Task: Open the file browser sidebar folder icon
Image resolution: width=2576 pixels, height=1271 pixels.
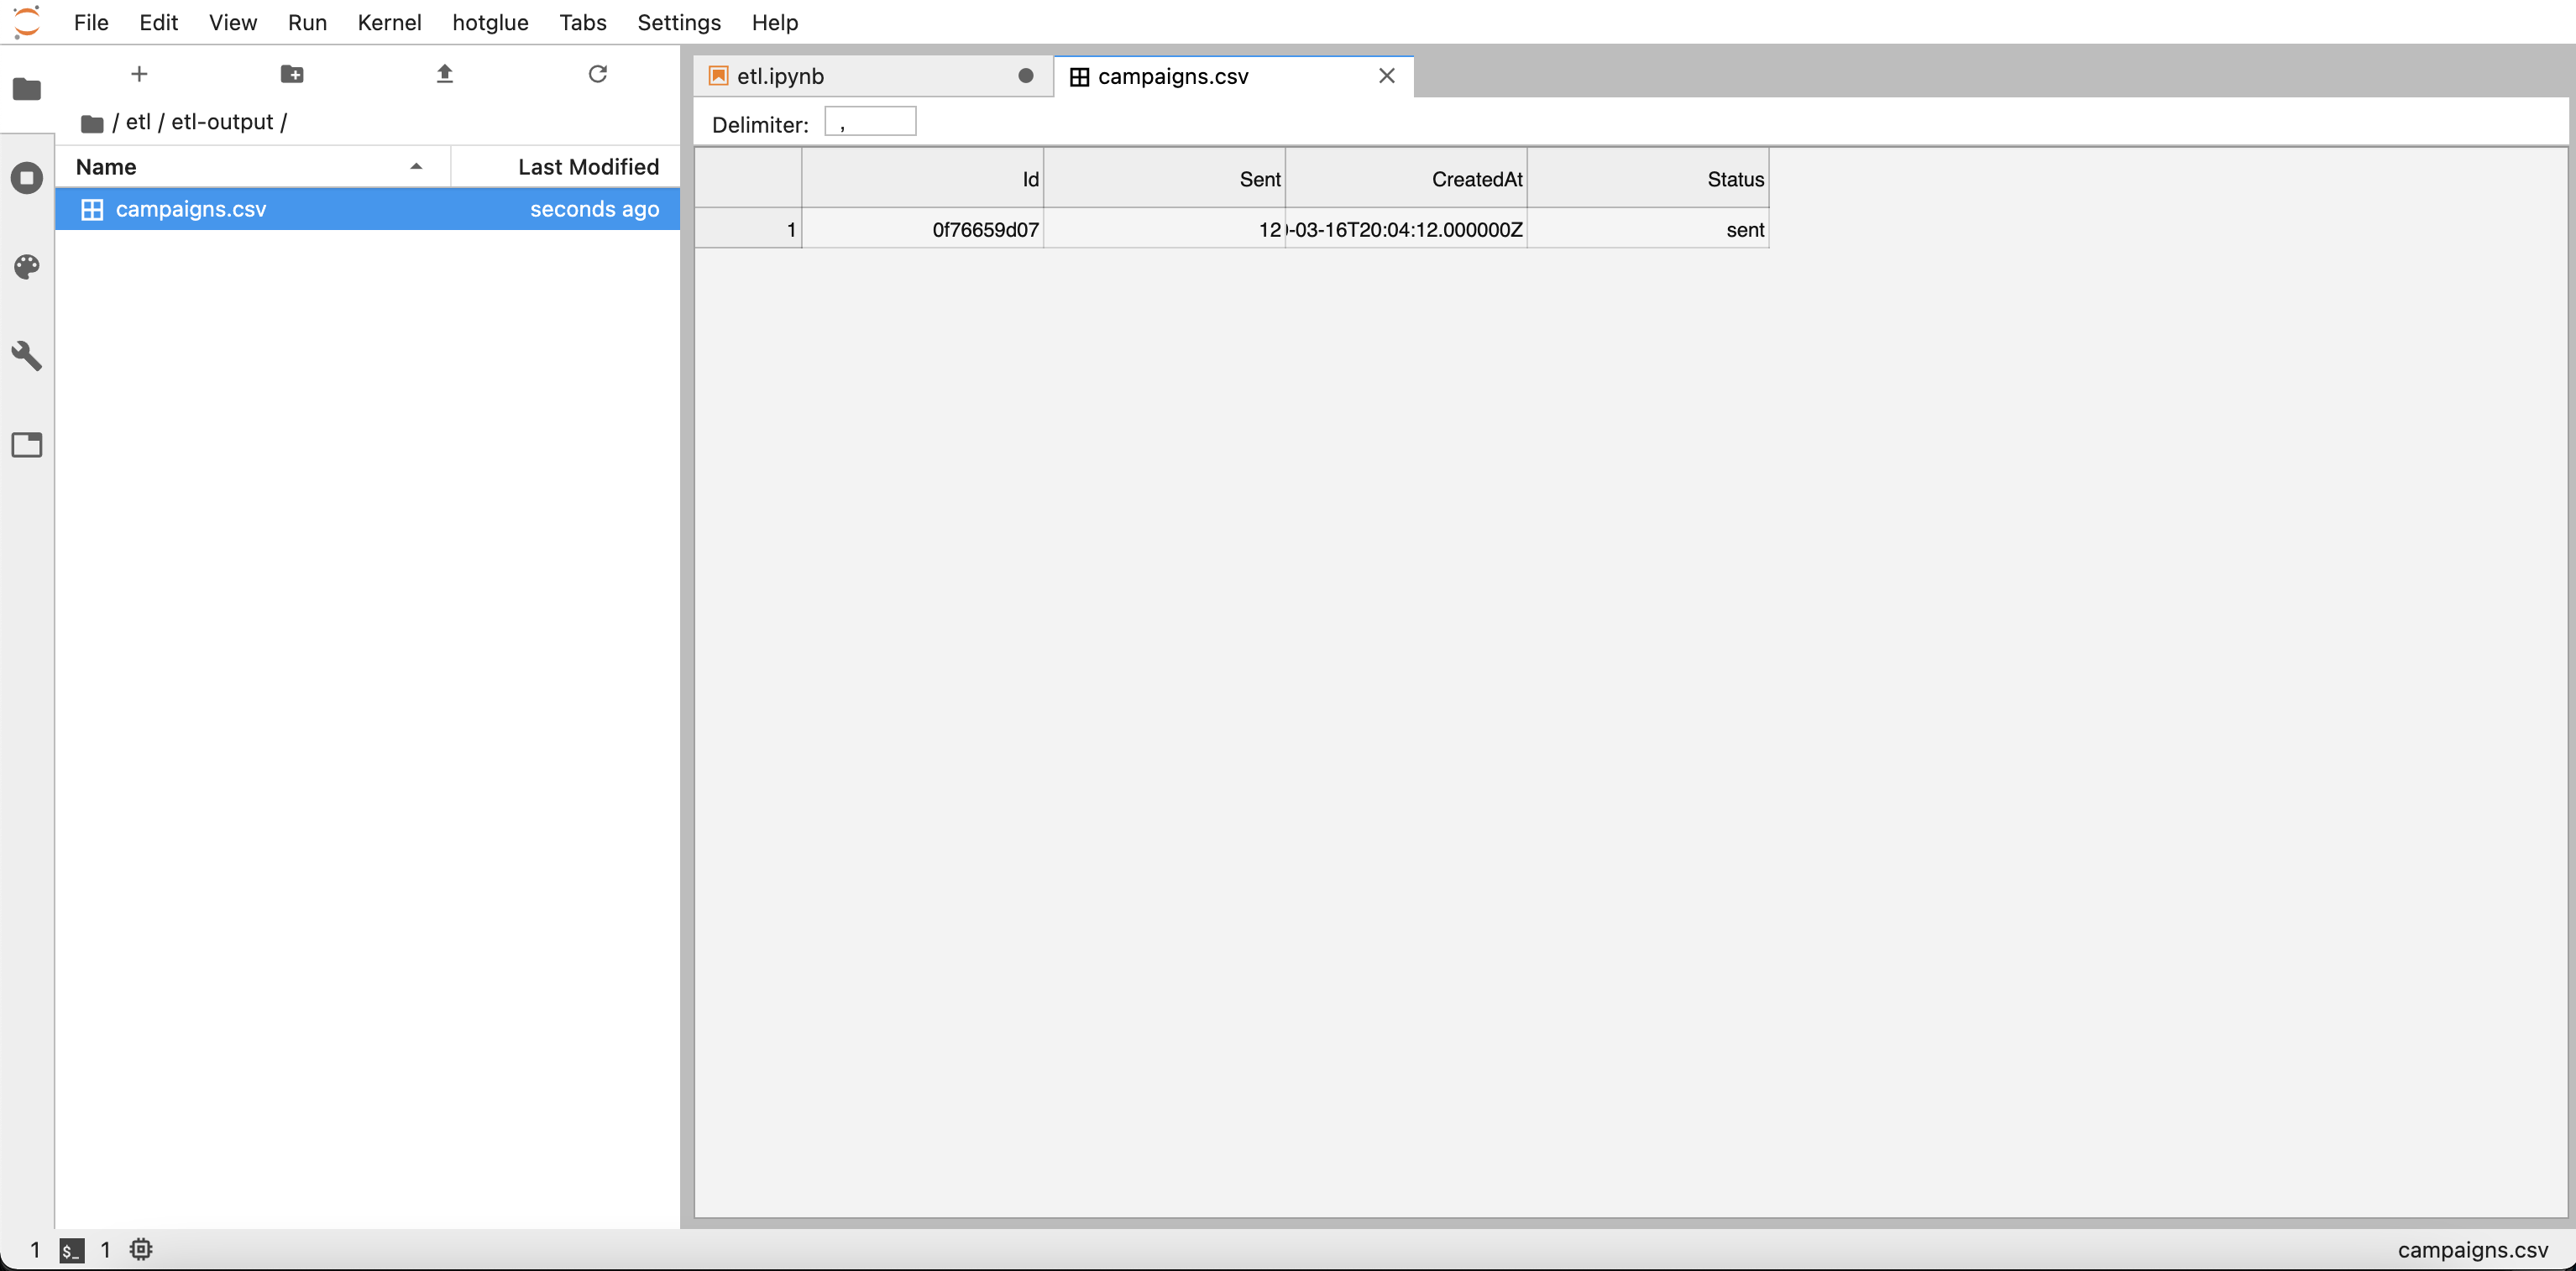Action: click(27, 90)
